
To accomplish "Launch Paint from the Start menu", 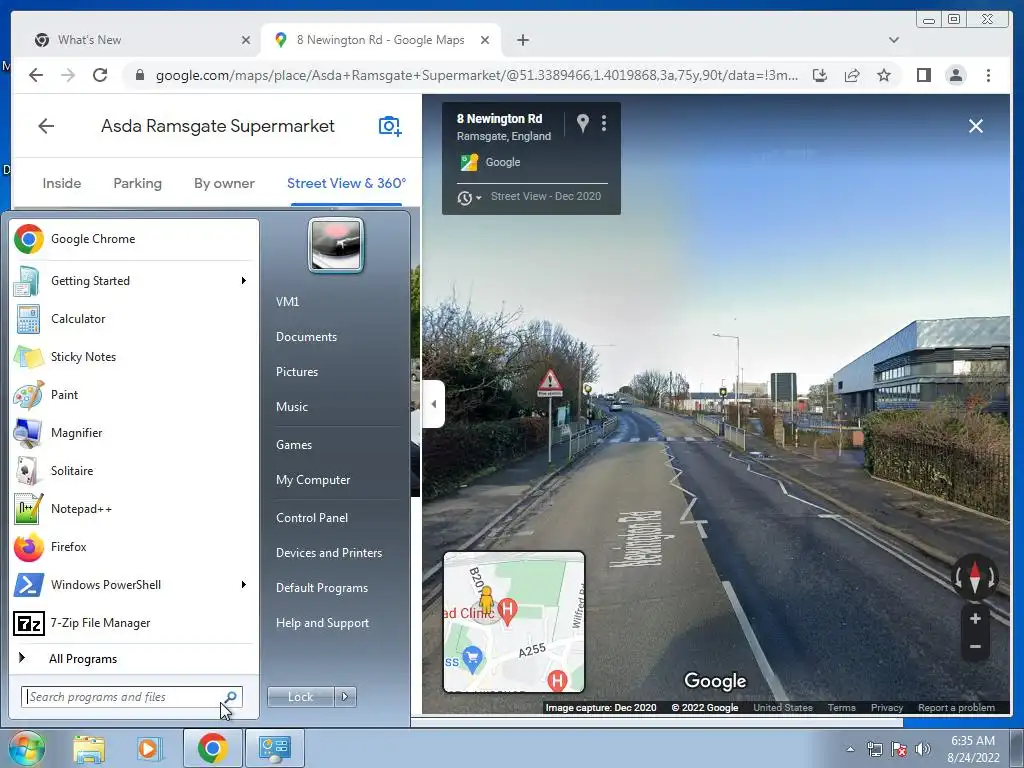I will pyautogui.click(x=134, y=394).
